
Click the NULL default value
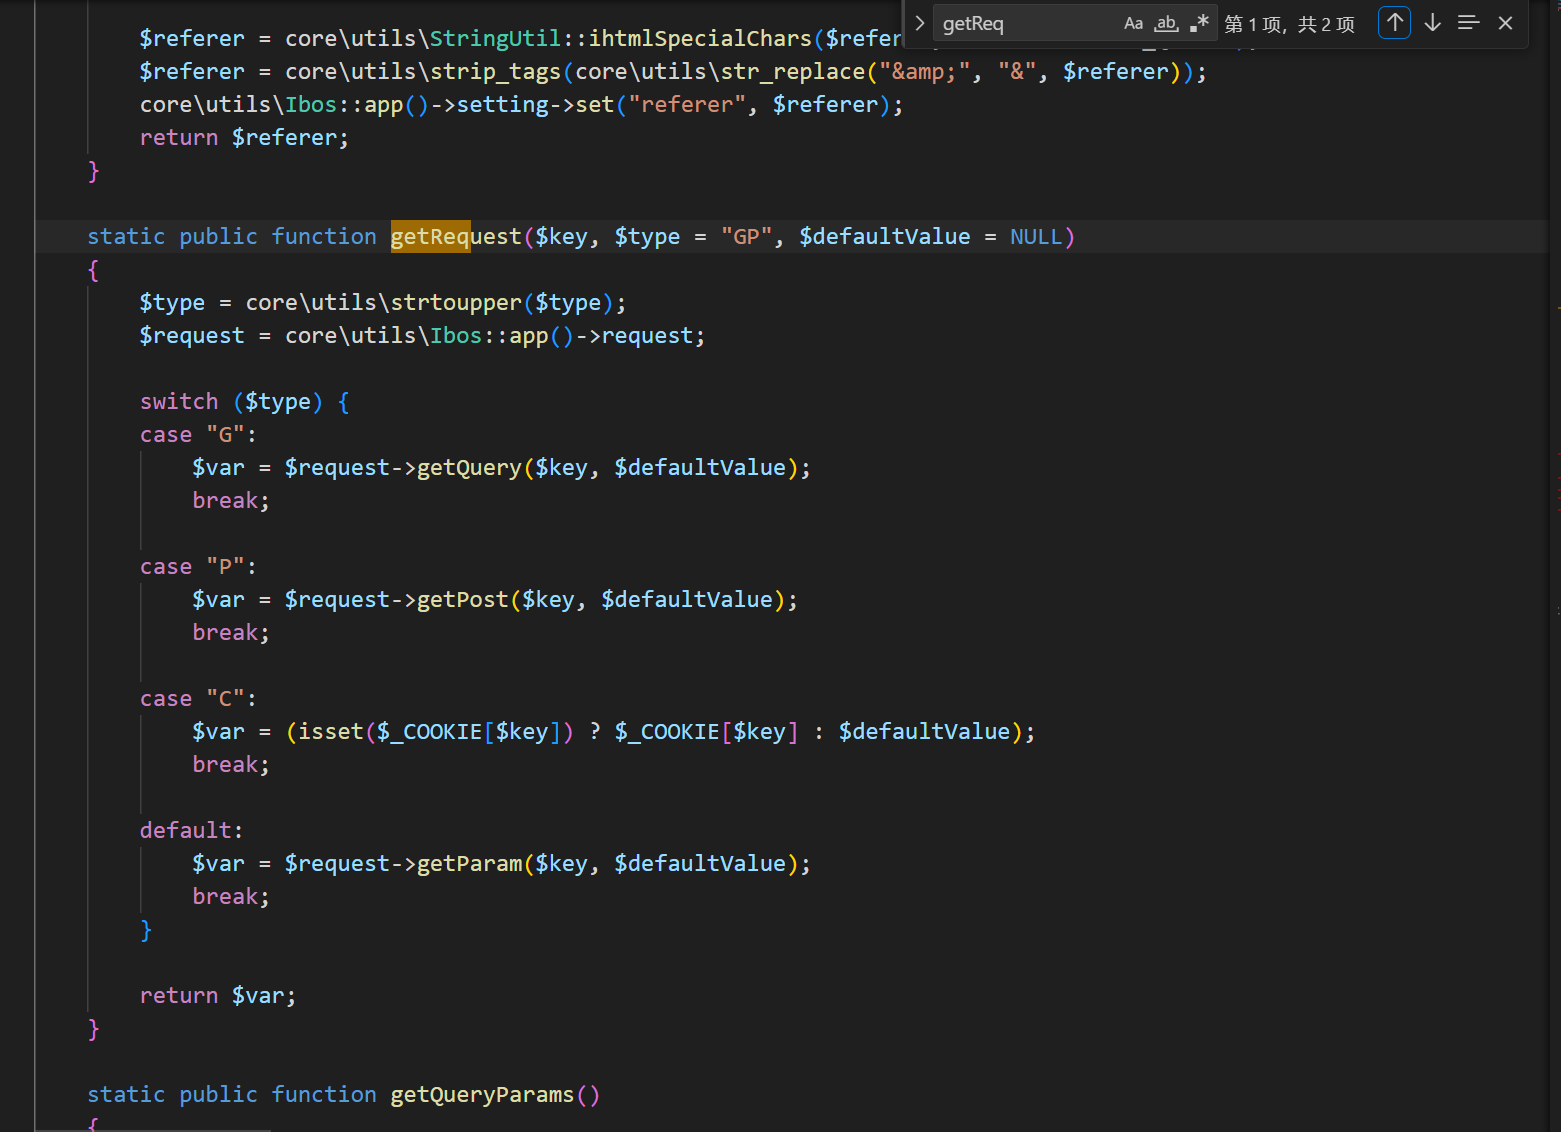point(1036,237)
